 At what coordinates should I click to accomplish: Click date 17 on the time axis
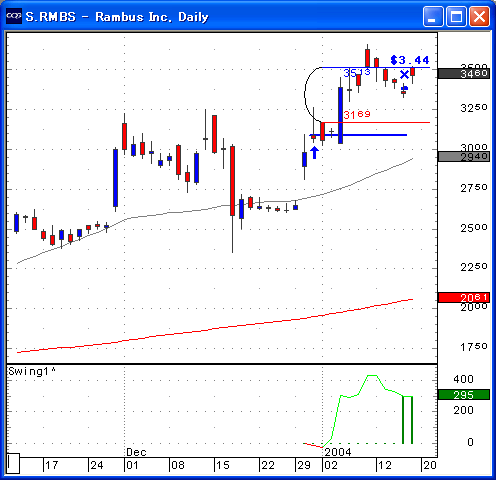click(x=52, y=465)
